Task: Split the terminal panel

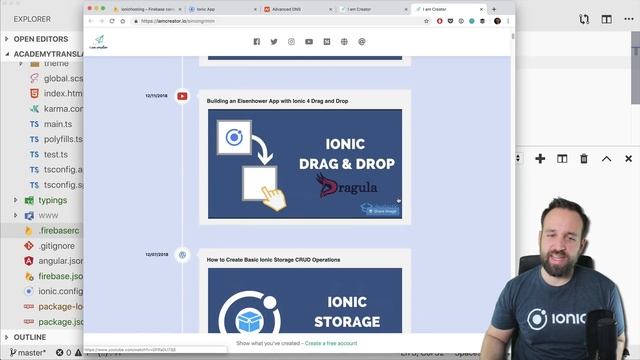Action: (562, 159)
